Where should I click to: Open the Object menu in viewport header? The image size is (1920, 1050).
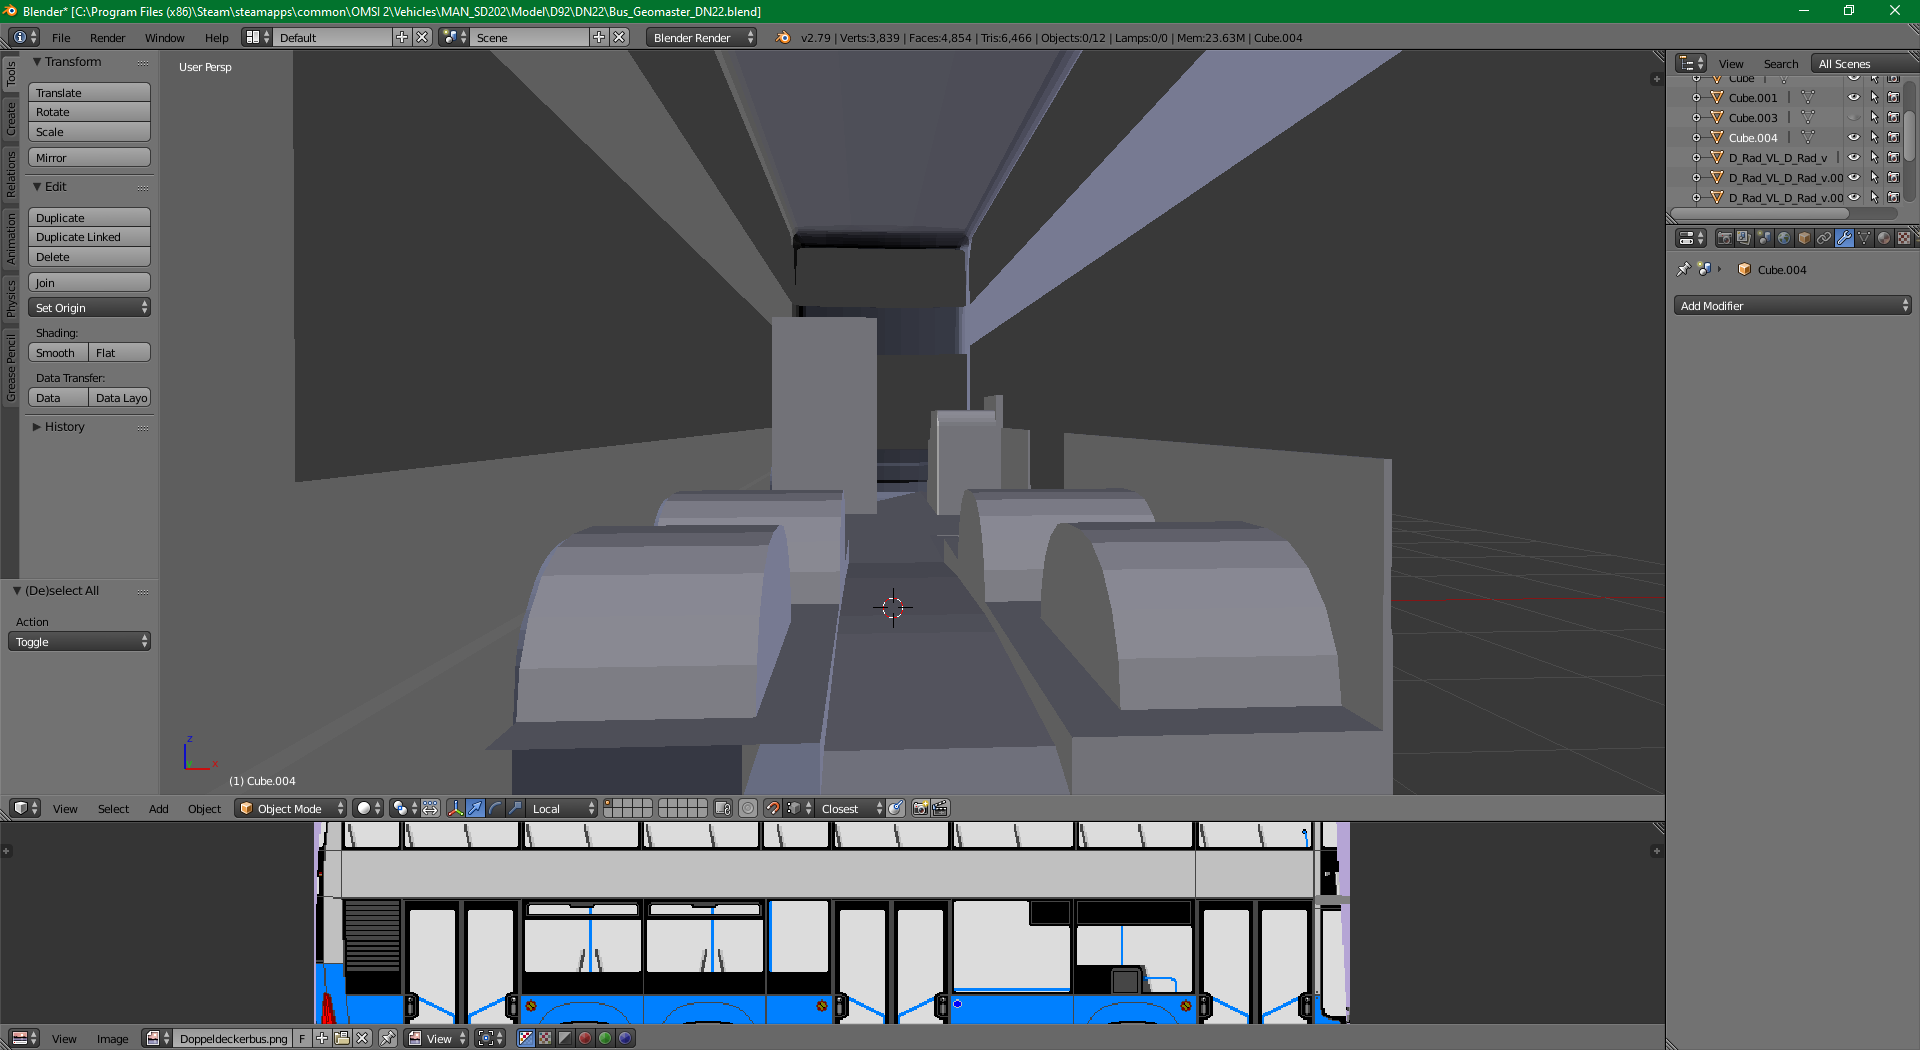[x=204, y=809]
